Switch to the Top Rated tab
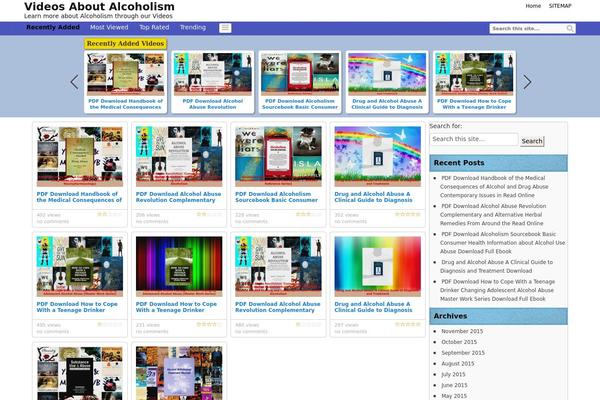Viewport: 600px width, 400px height. coord(154,27)
